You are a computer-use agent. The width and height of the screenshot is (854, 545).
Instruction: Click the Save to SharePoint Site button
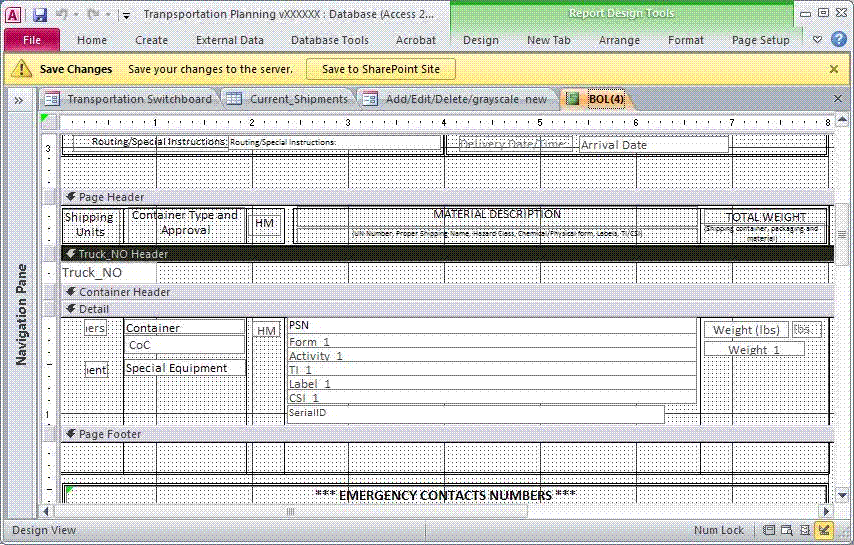click(x=380, y=69)
